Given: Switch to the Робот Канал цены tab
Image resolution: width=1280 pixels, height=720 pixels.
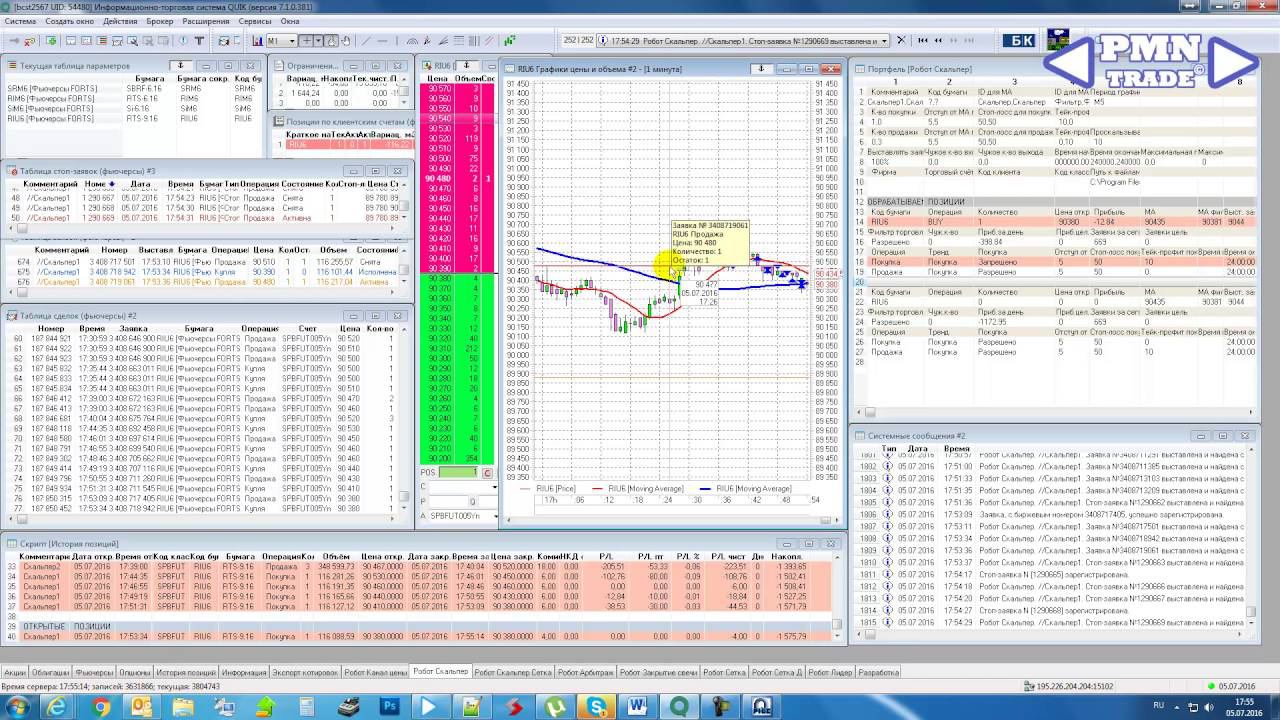Looking at the screenshot, I should click(x=375, y=673).
